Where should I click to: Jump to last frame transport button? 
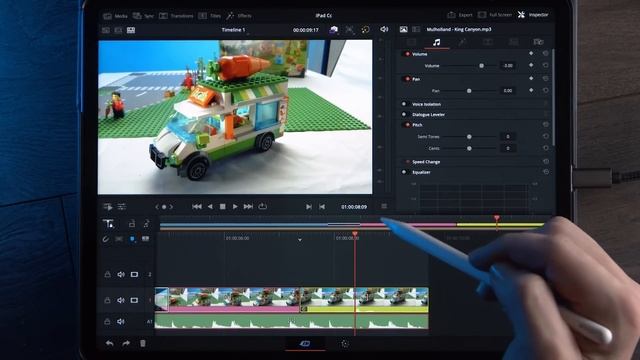tap(248, 207)
